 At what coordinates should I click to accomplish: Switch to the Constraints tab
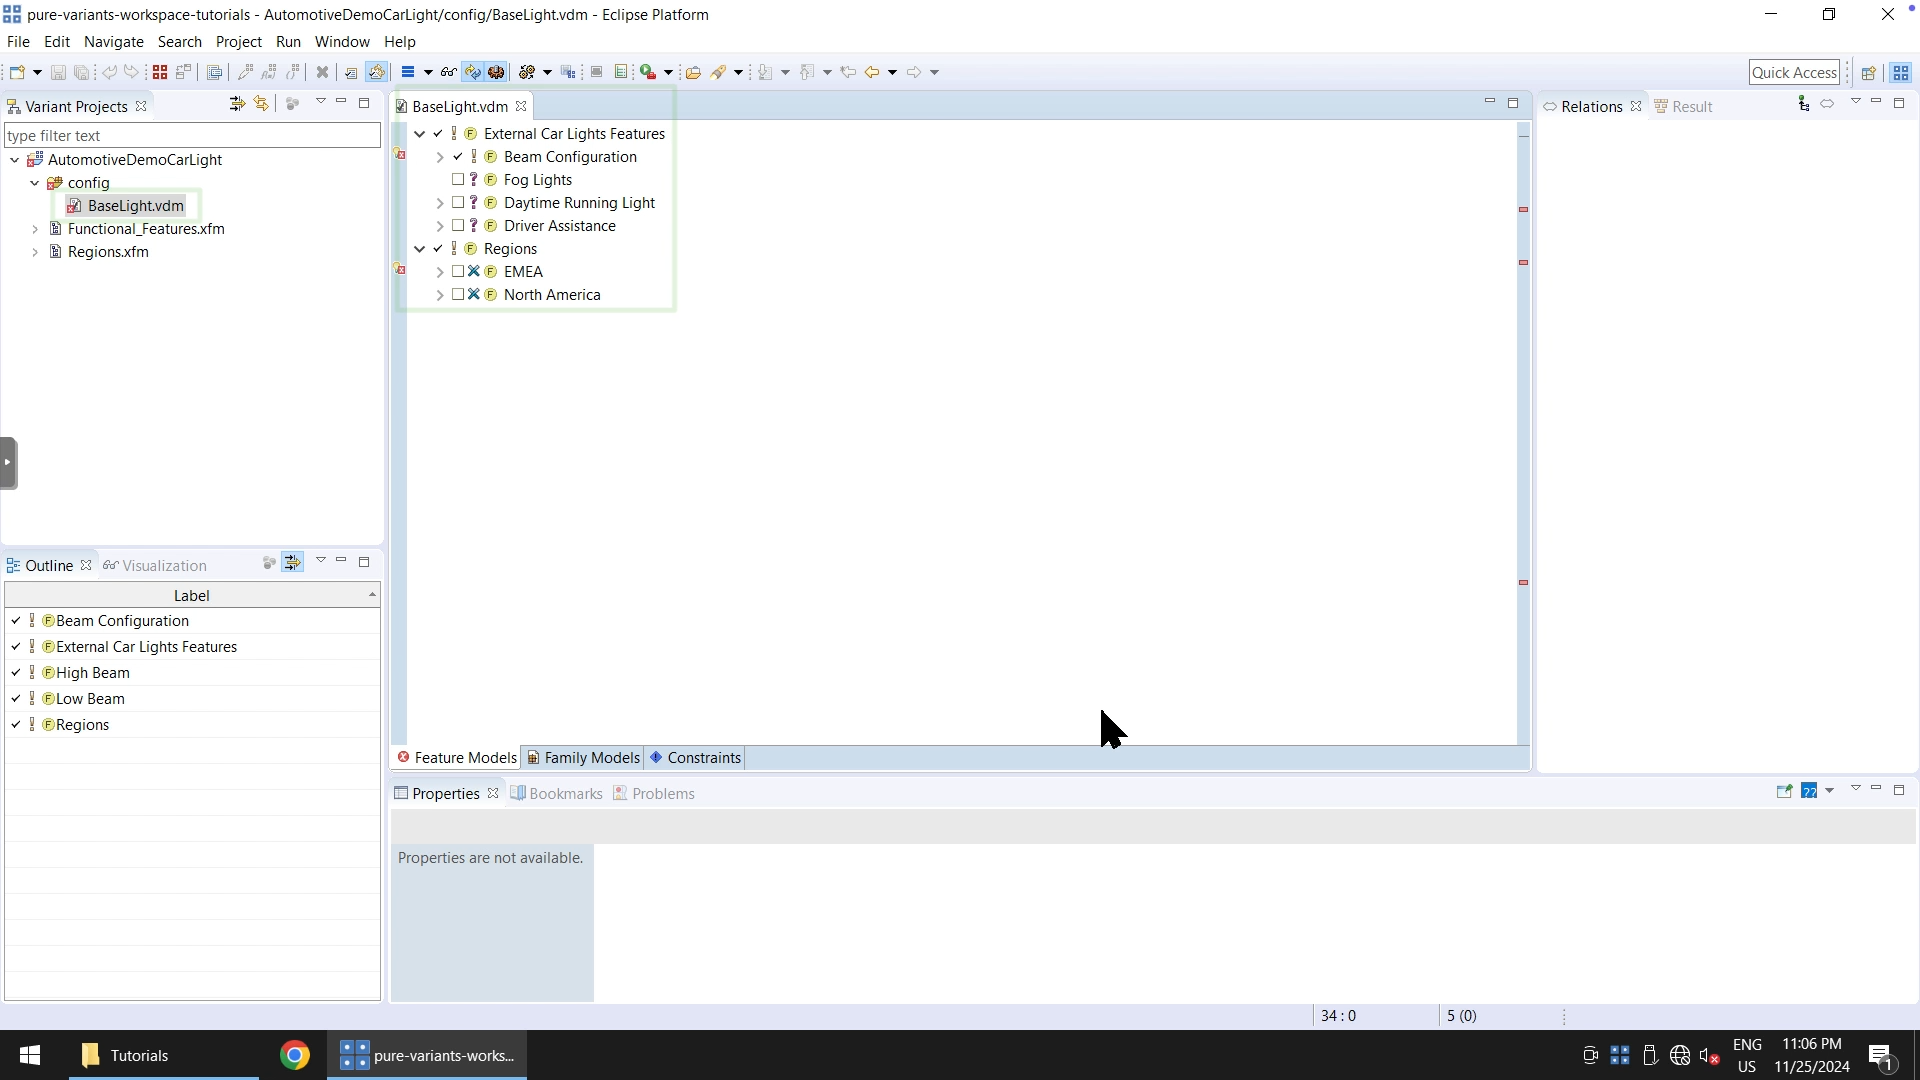coord(696,758)
